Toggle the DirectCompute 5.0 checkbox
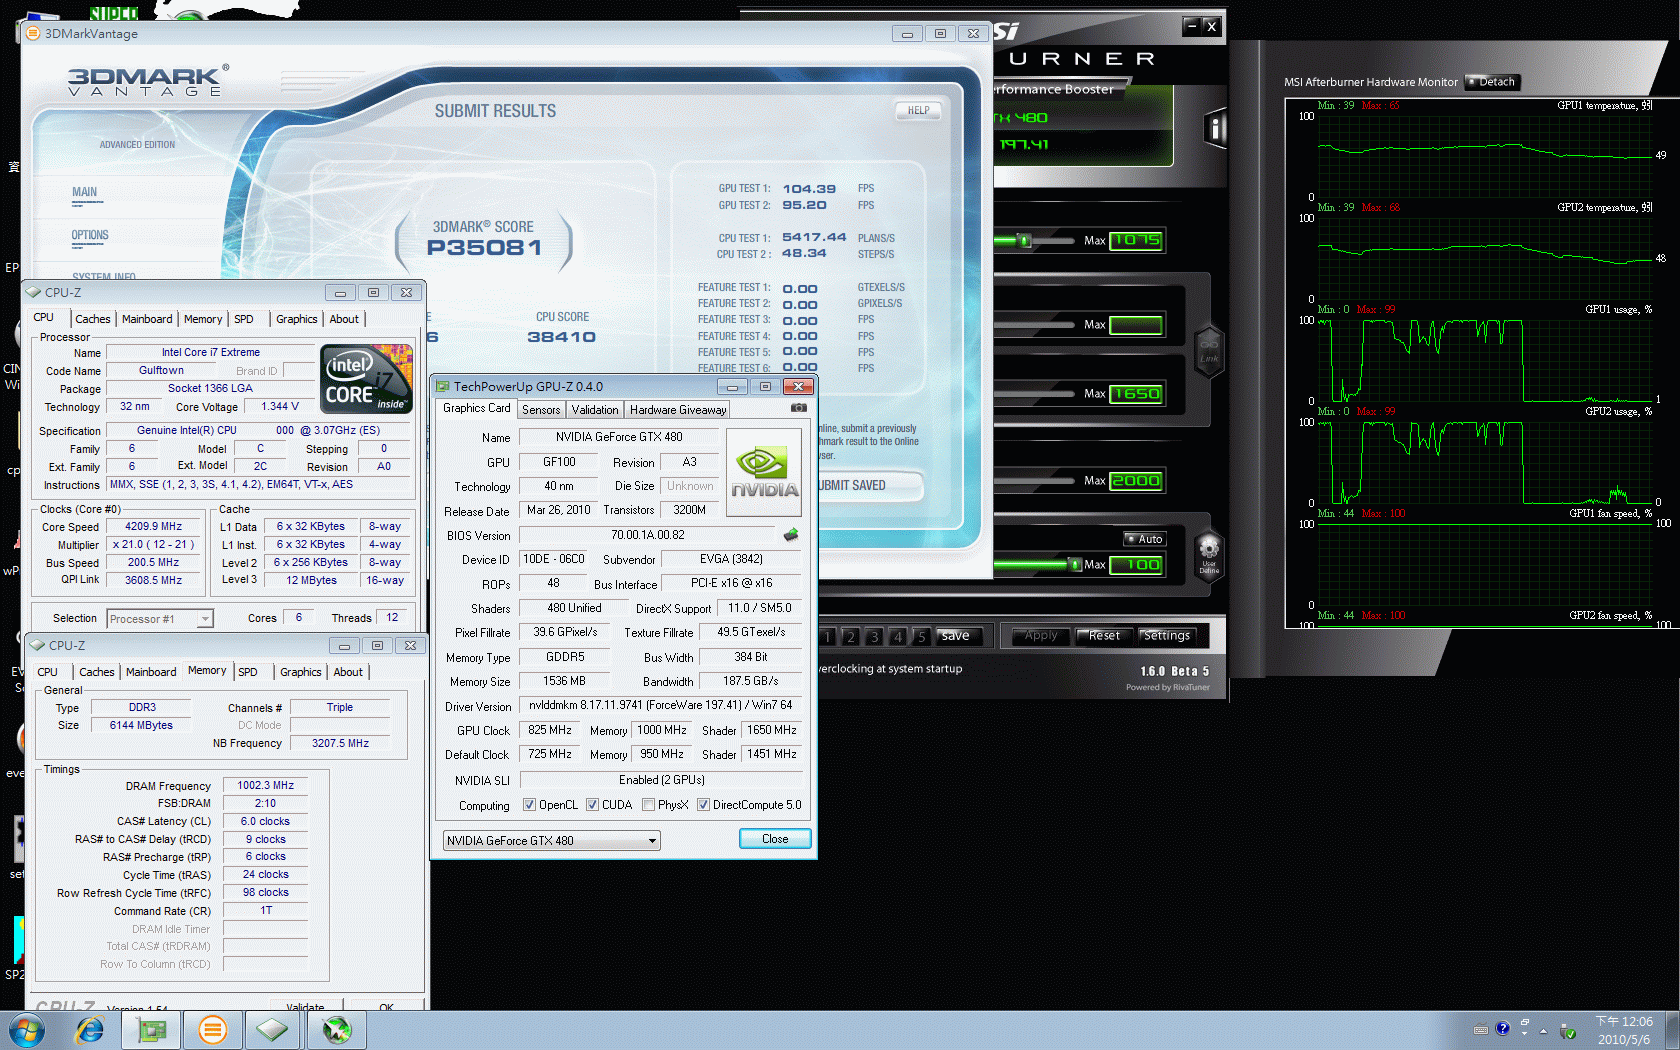Image resolution: width=1680 pixels, height=1050 pixels. coord(703,805)
